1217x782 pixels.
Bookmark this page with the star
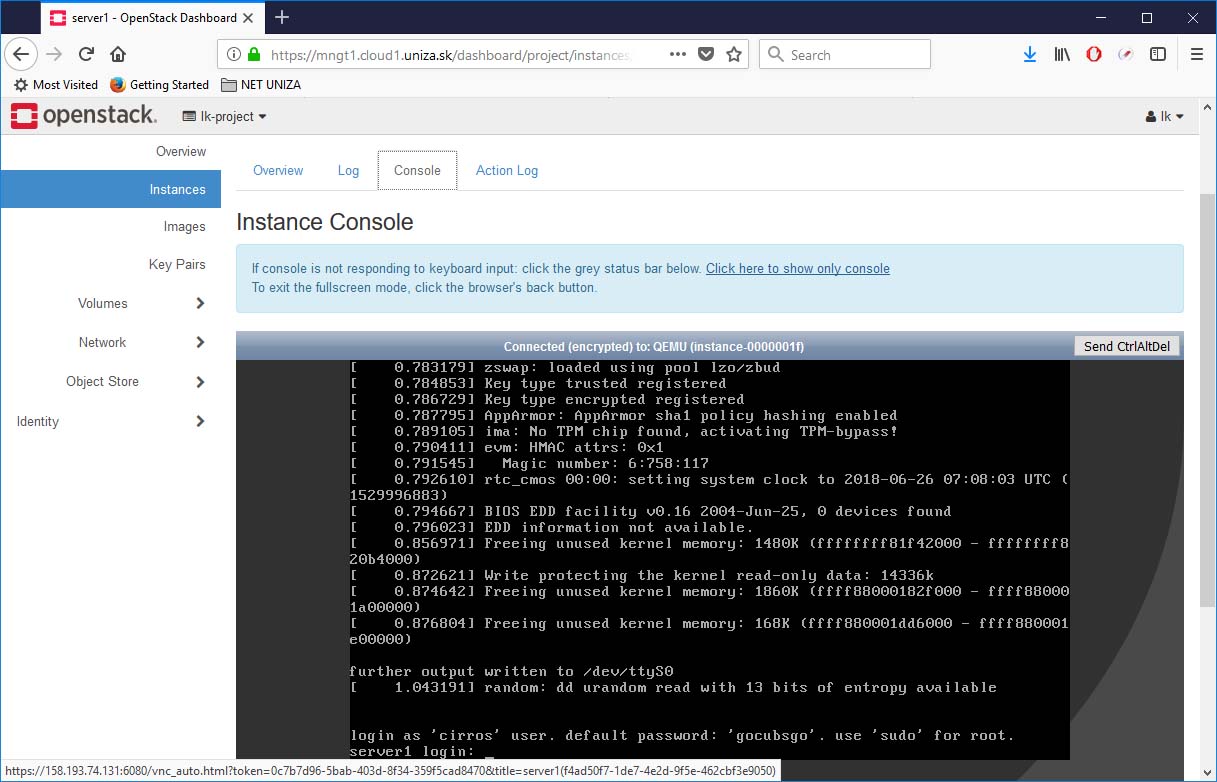[734, 55]
